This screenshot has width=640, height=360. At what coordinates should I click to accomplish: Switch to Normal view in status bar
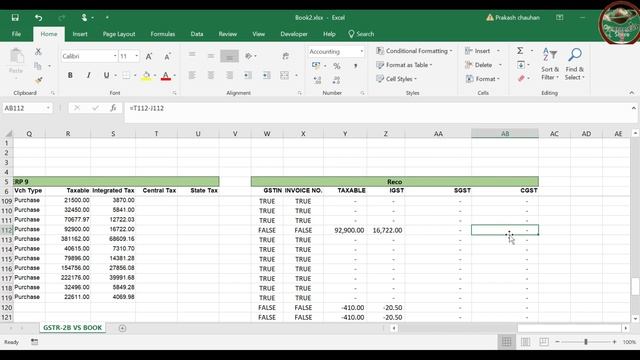point(507,342)
